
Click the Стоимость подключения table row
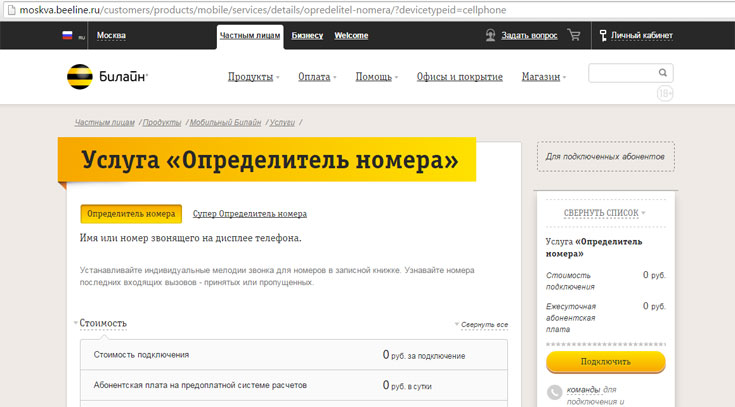(x=294, y=355)
